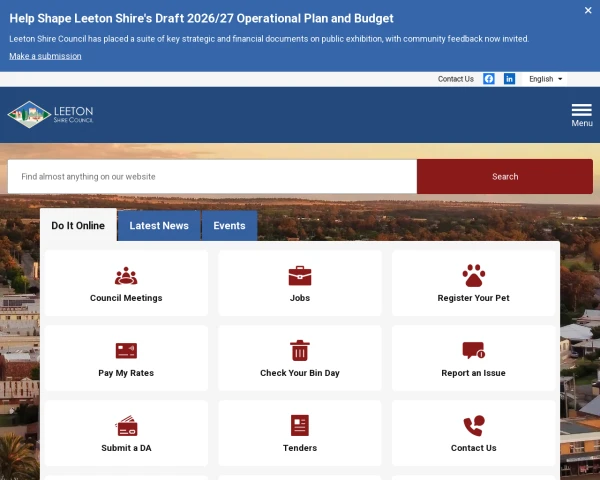
Task: Open the Tenders label
Action: click(300, 448)
